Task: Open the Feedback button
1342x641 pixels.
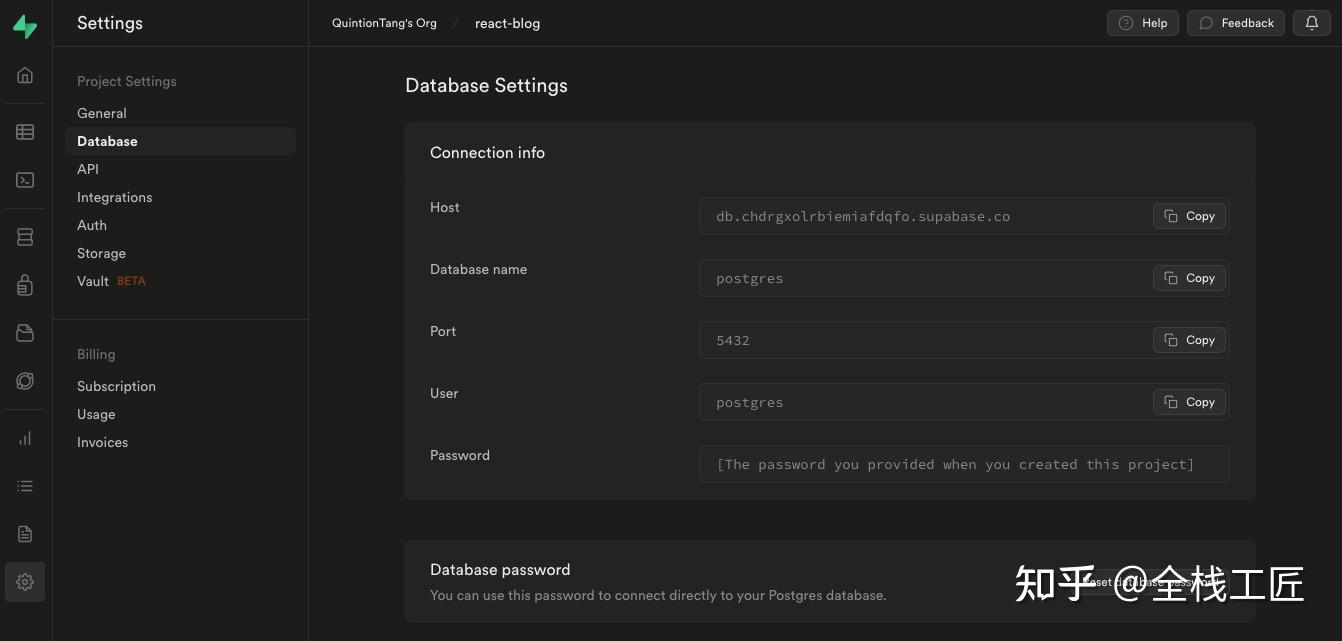Action: [1236, 23]
